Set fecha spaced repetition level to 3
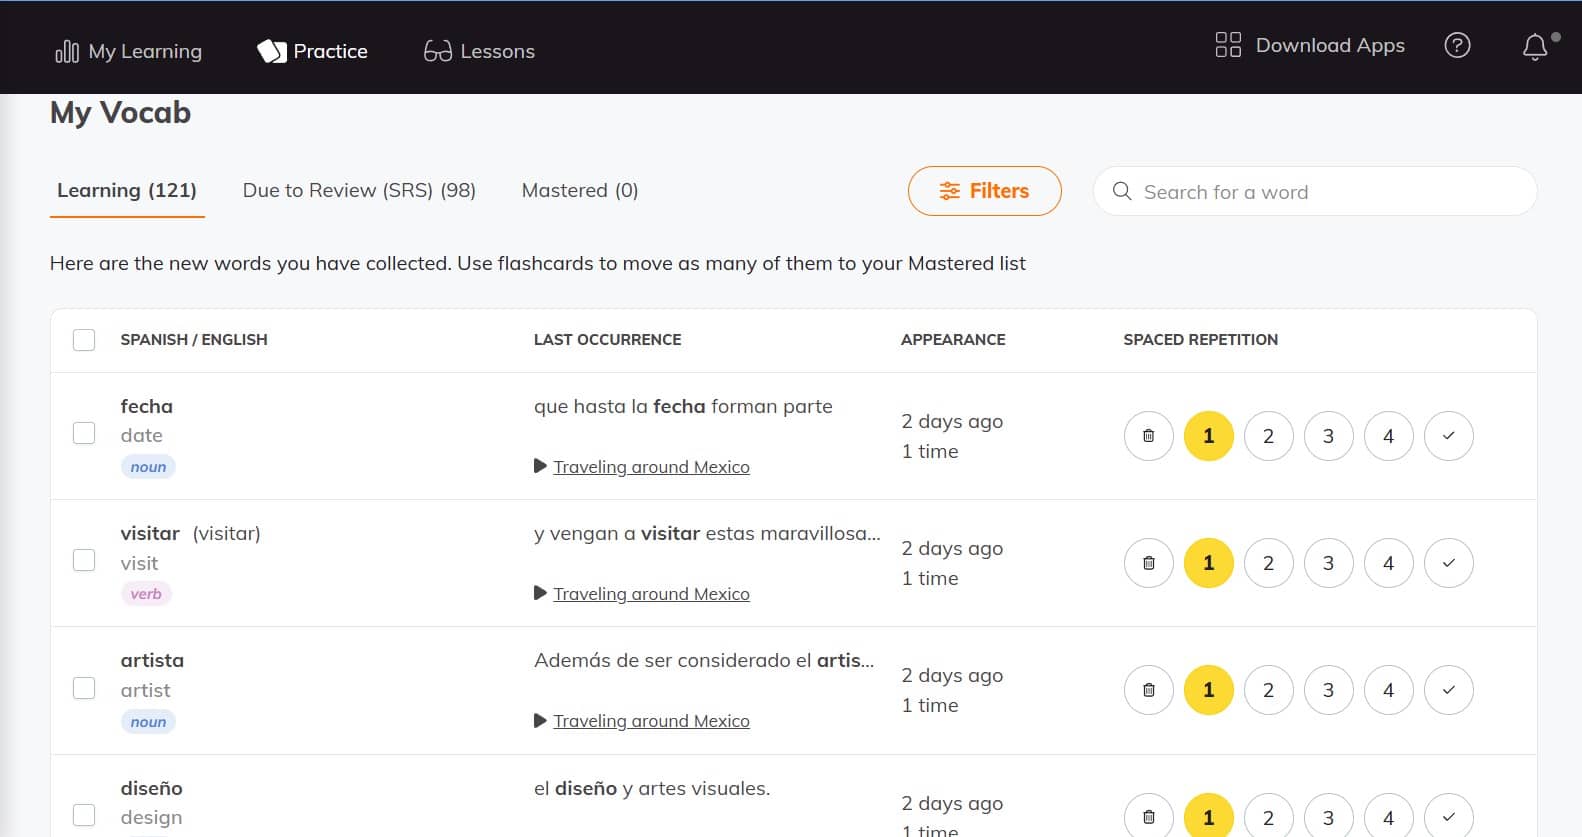The height and width of the screenshot is (837, 1582). pos(1328,436)
